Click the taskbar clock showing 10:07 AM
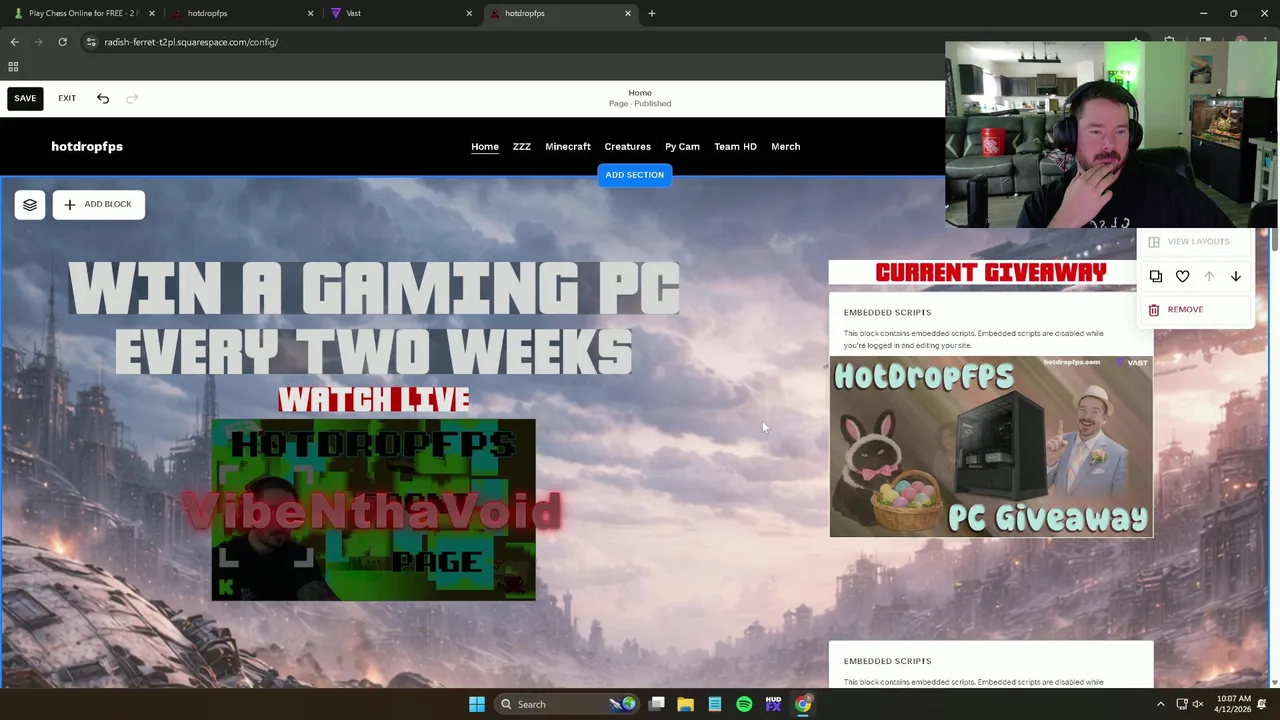 tap(1234, 704)
